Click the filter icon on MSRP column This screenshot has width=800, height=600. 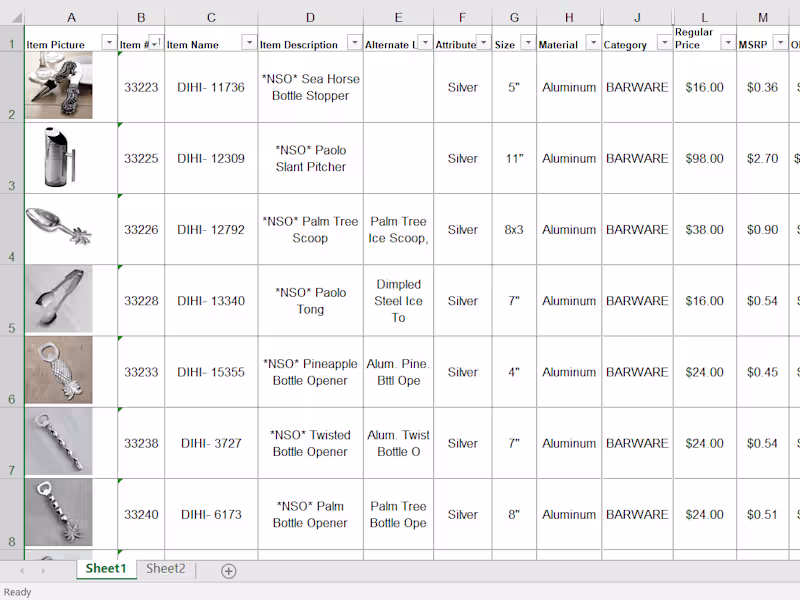[778, 43]
